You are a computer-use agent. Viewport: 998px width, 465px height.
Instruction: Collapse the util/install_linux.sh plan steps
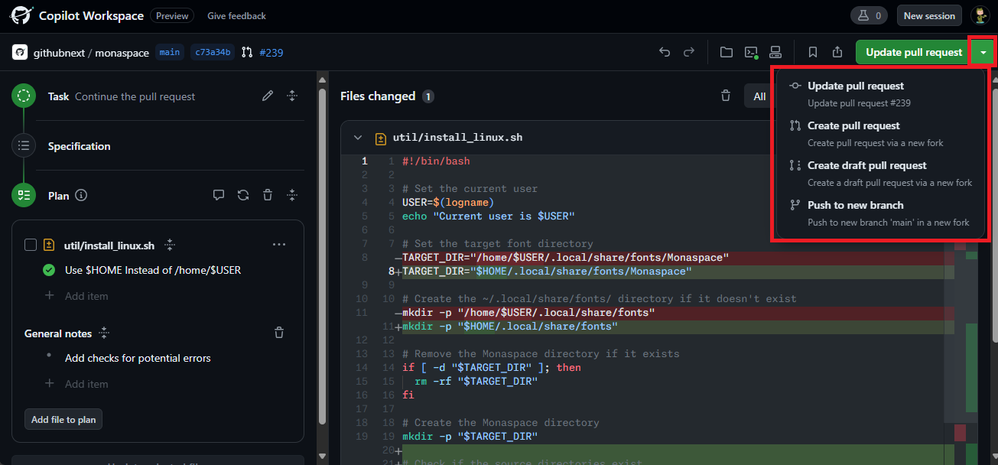169,245
